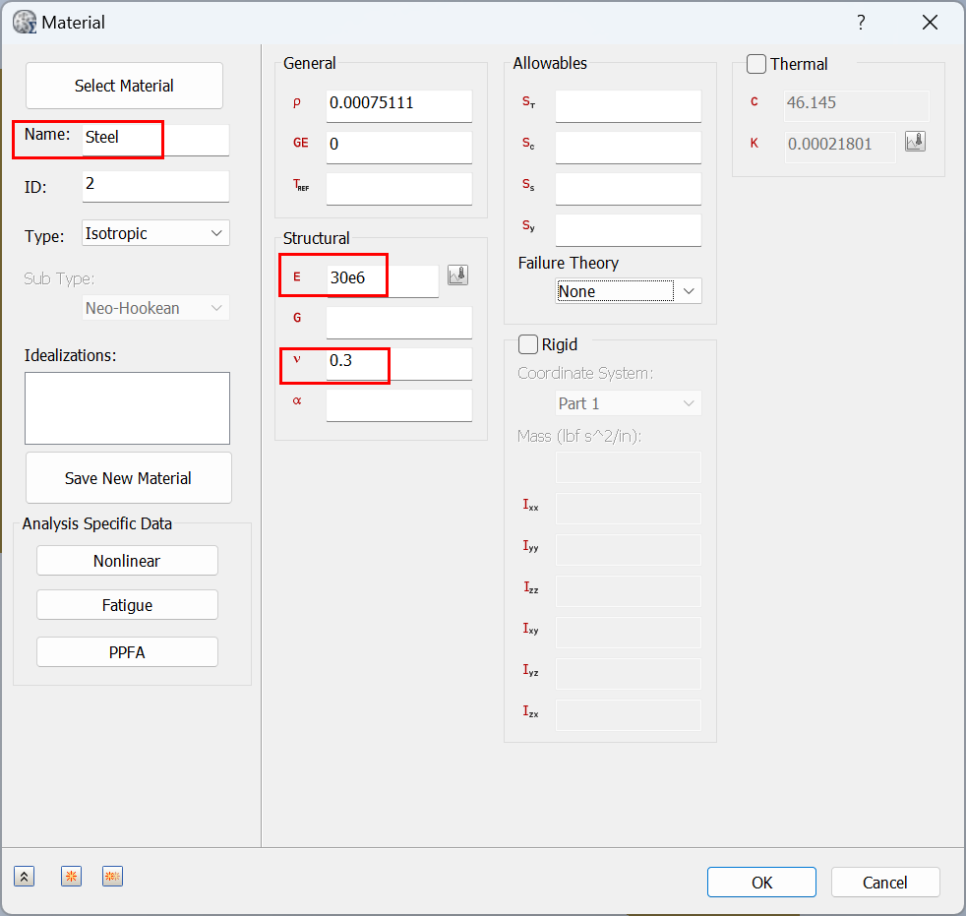This screenshot has height=916, width=966.
Task: Close the Material dialog with the X
Action: point(930,22)
